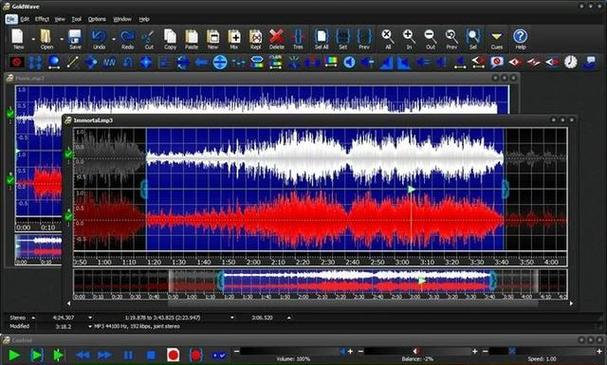607x365 pixels.
Task: Open the Window menu
Action: point(122,19)
